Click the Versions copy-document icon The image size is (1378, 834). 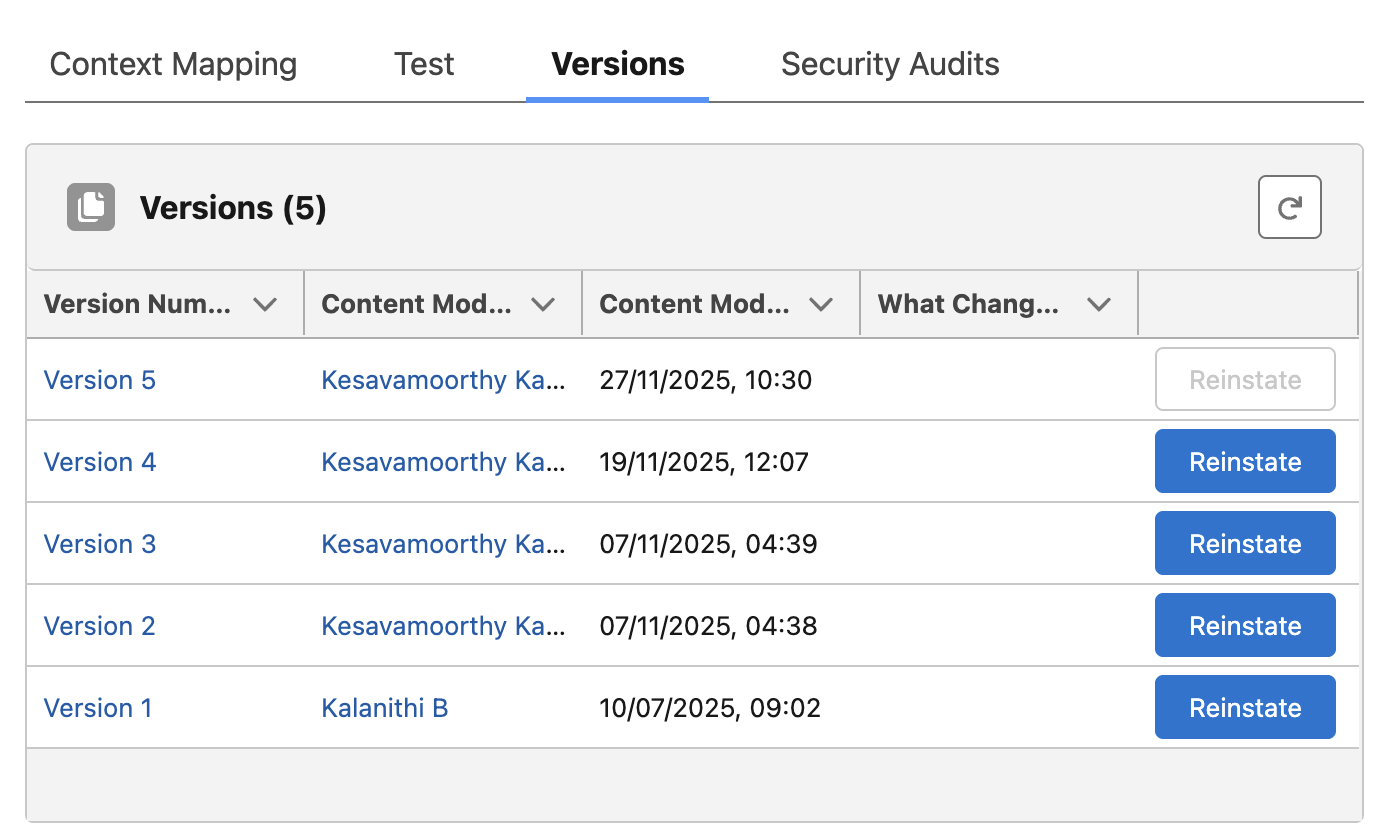[x=91, y=207]
